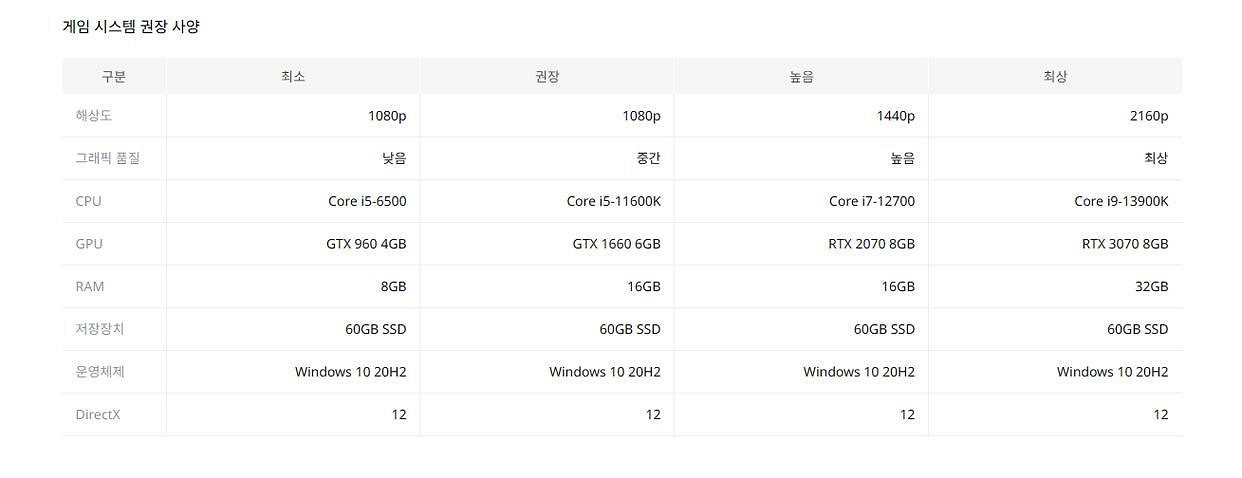Select the 그래픽 품질 row label
The height and width of the screenshot is (478, 1242).
(x=107, y=158)
